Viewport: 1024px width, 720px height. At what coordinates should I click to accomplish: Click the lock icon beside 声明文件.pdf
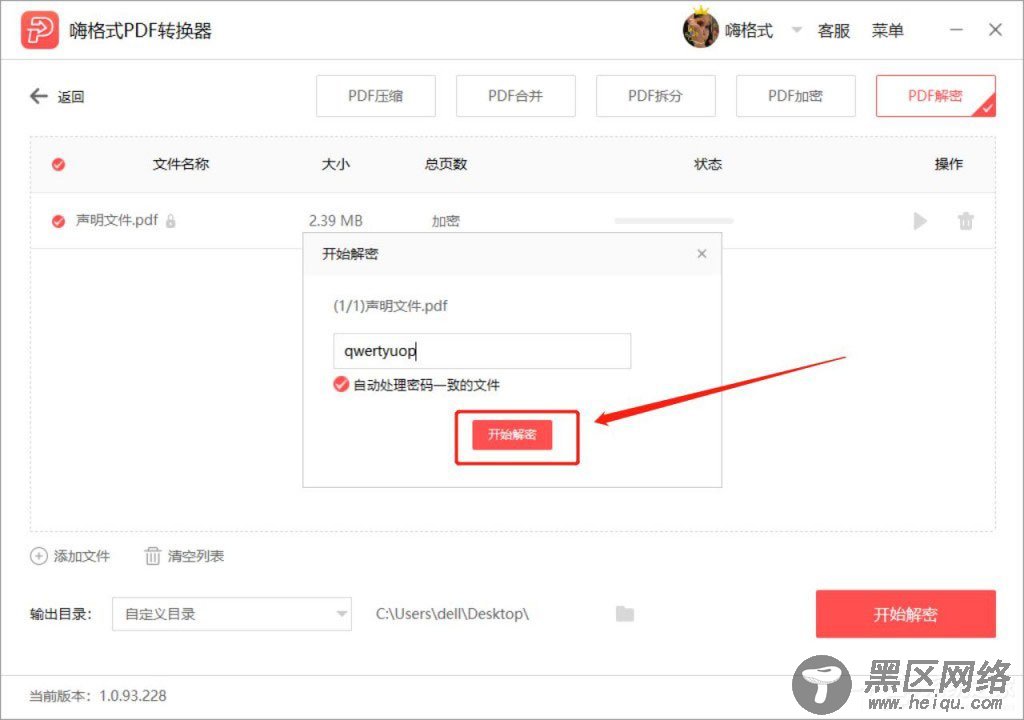[x=170, y=221]
